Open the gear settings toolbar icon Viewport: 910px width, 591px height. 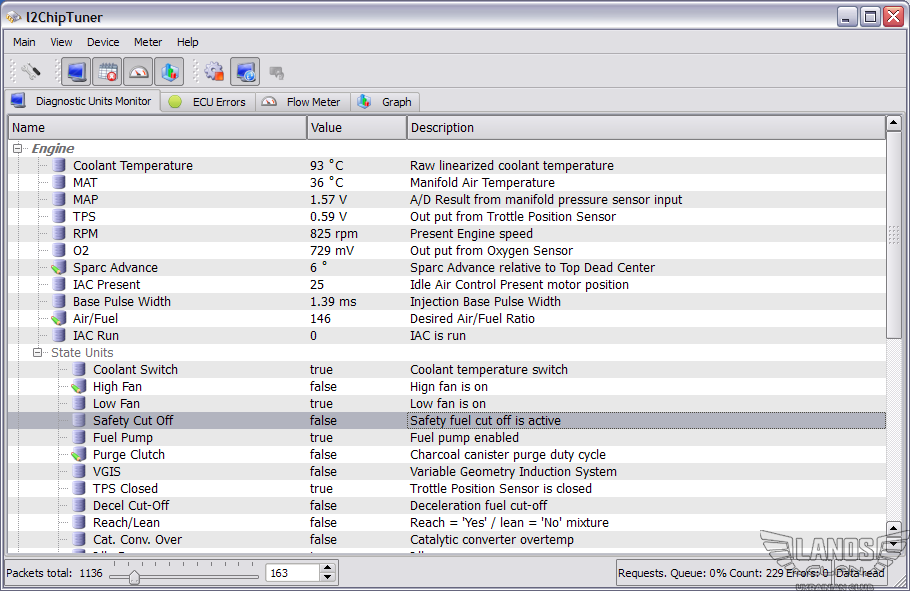tap(214, 72)
